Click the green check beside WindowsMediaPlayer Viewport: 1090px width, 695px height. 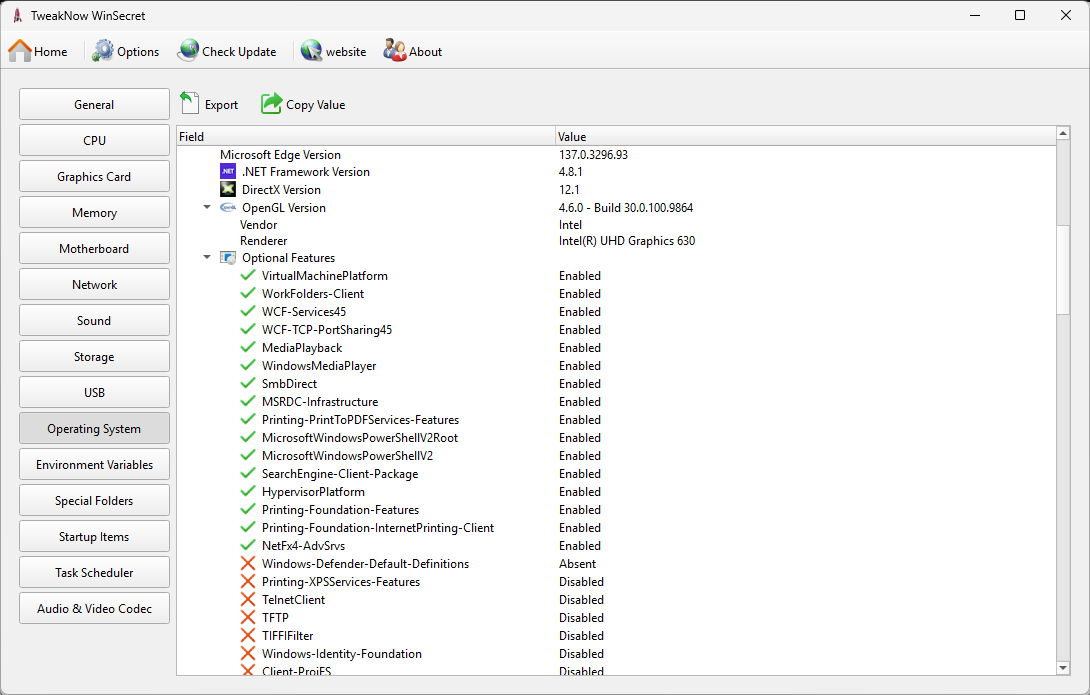pyautogui.click(x=247, y=366)
